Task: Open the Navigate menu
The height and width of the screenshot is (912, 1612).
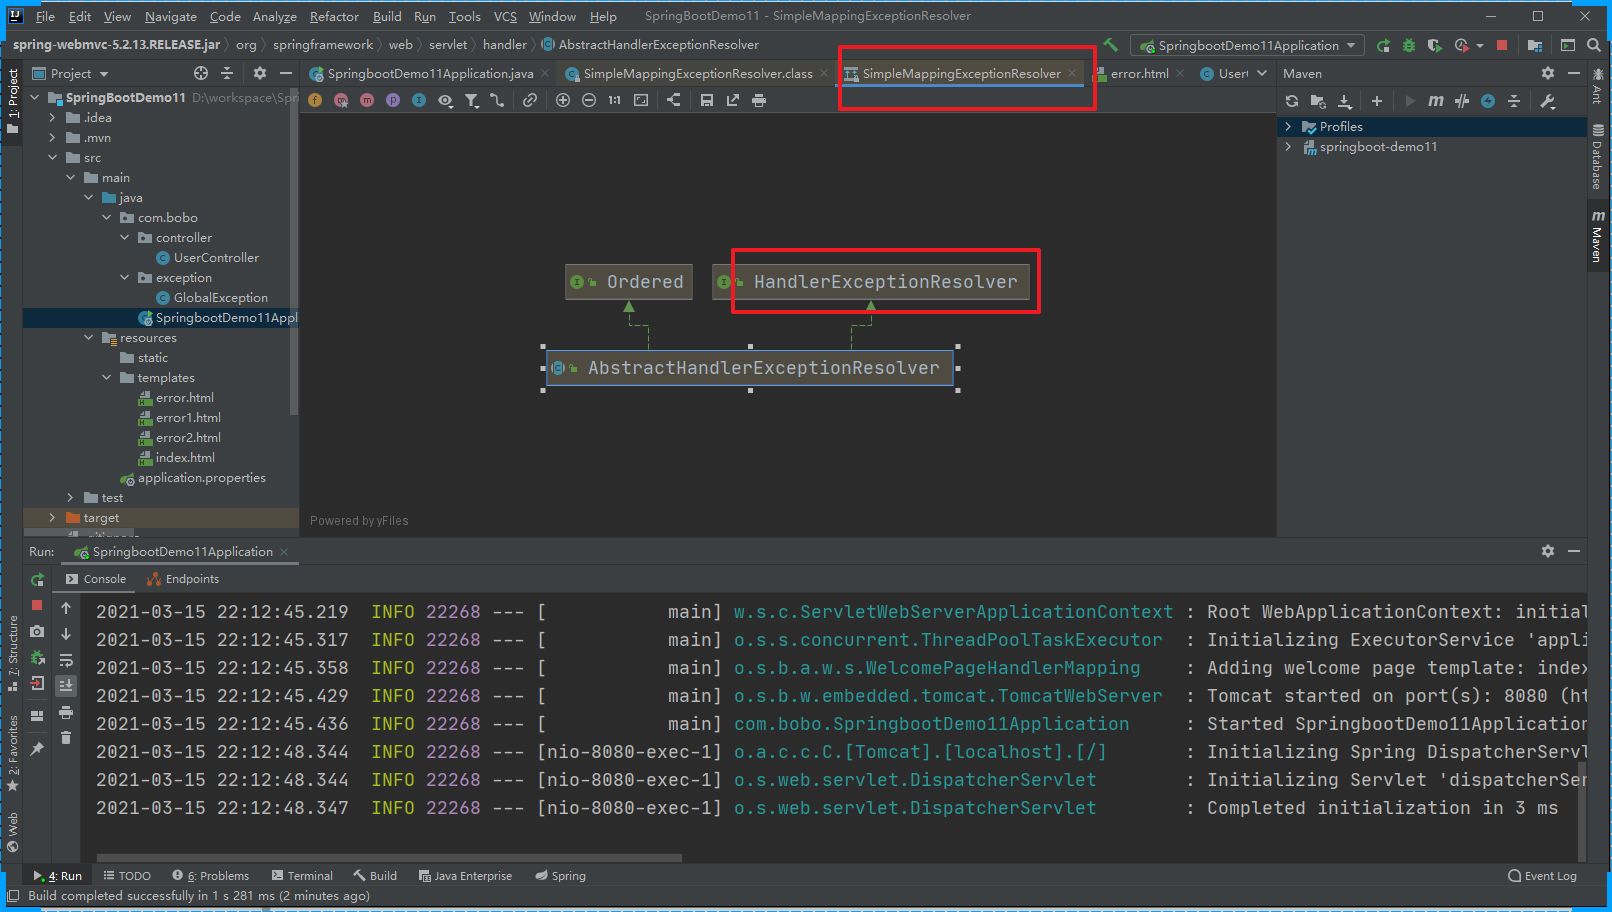Action: click(171, 16)
